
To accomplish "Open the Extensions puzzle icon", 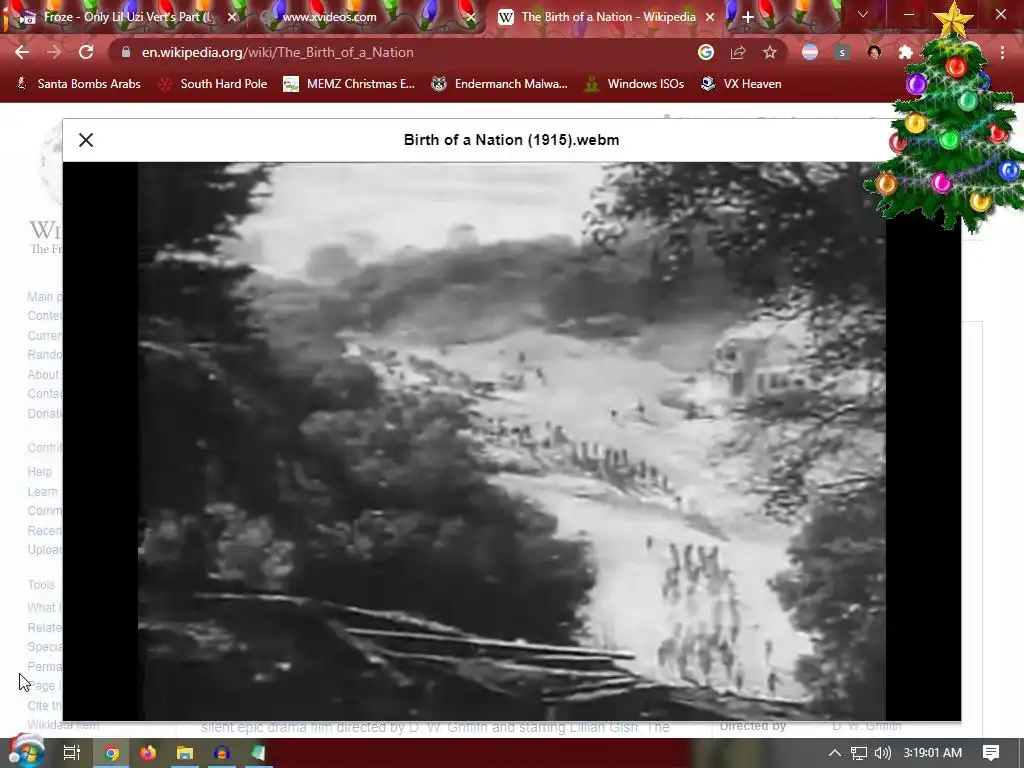I will click(906, 52).
